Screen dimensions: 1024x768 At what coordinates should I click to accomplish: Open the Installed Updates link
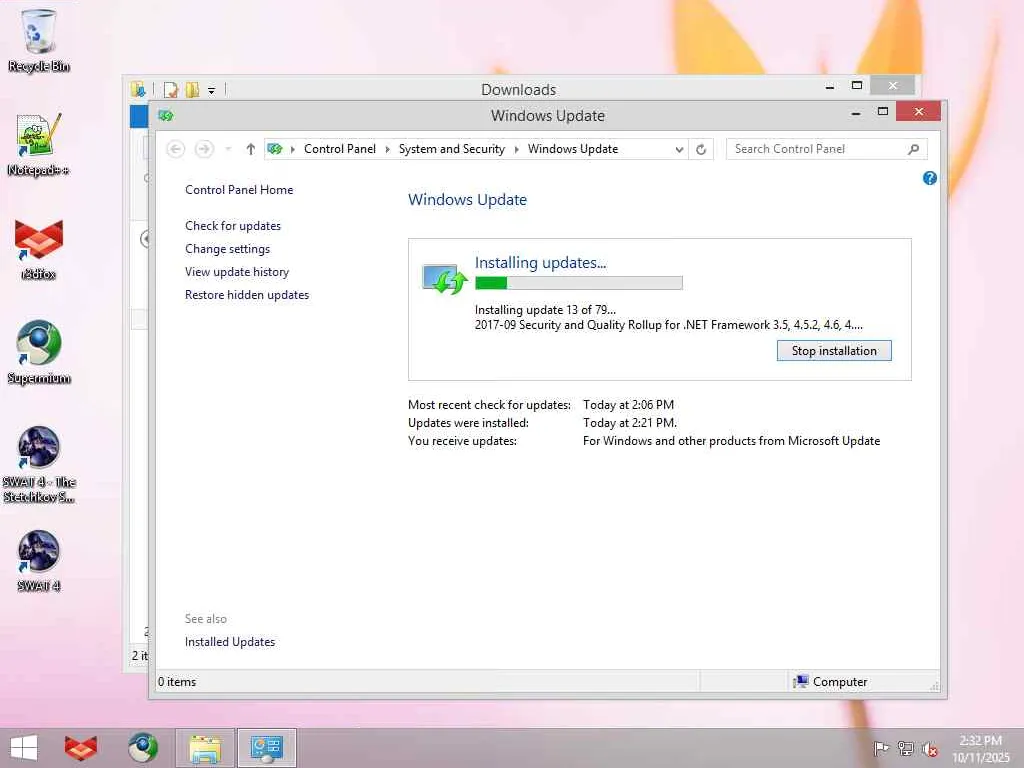pyautogui.click(x=230, y=642)
